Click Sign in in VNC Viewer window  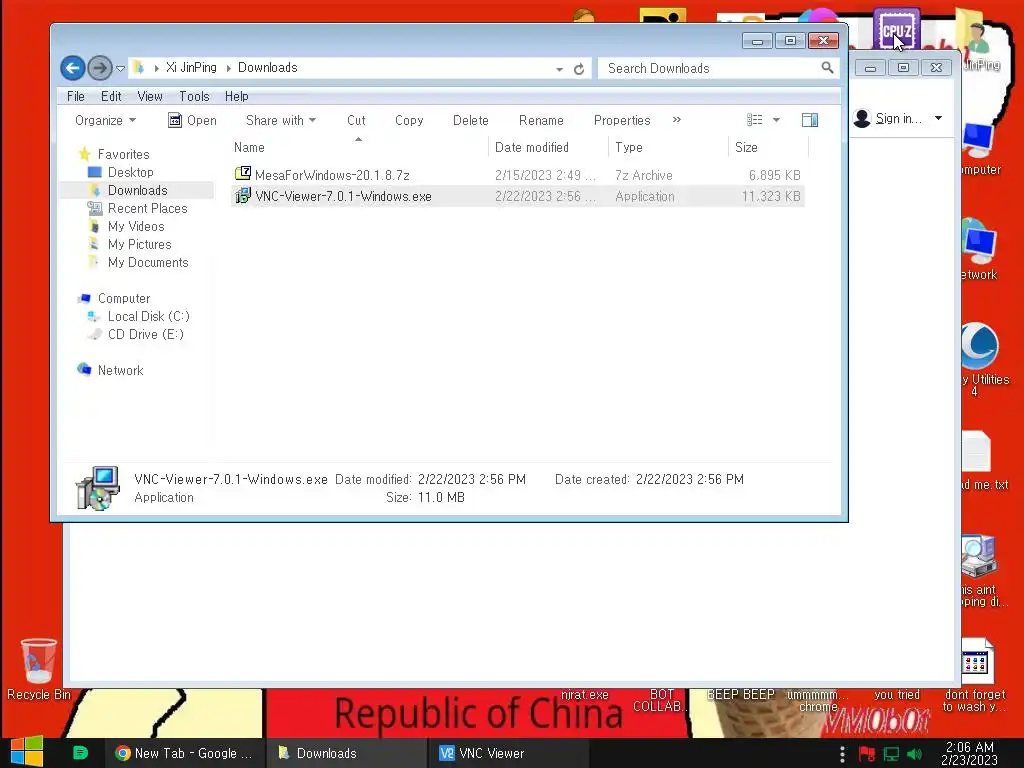[x=899, y=118]
